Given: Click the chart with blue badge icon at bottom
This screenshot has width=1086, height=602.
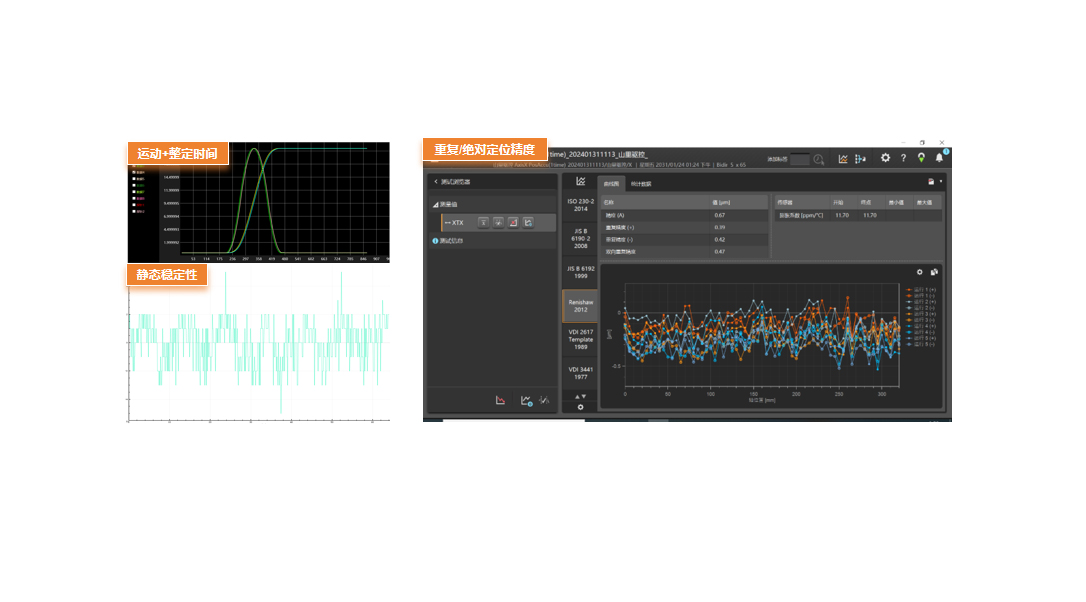Looking at the screenshot, I should [526, 400].
